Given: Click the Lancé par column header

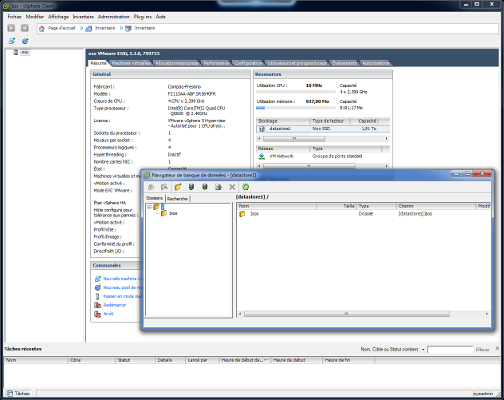Looking at the screenshot, I should (x=202, y=360).
